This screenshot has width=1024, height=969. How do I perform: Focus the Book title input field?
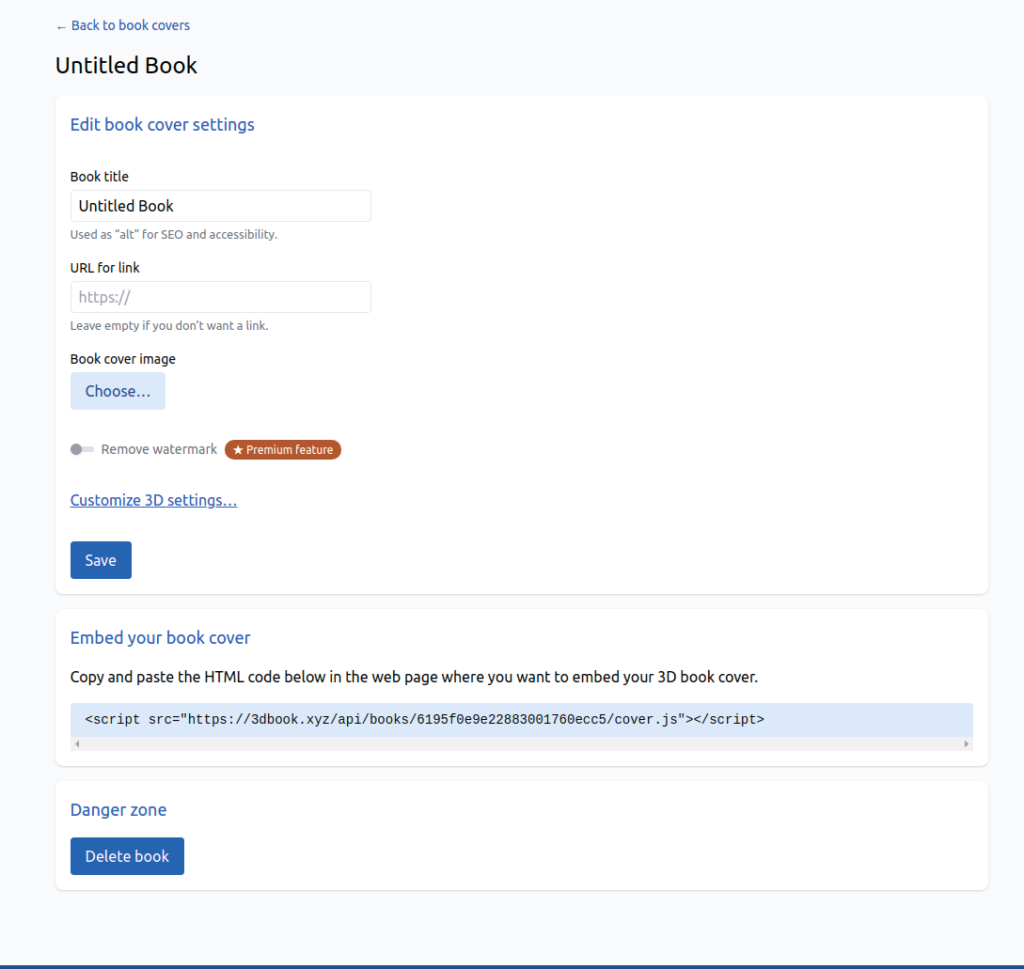(x=220, y=206)
